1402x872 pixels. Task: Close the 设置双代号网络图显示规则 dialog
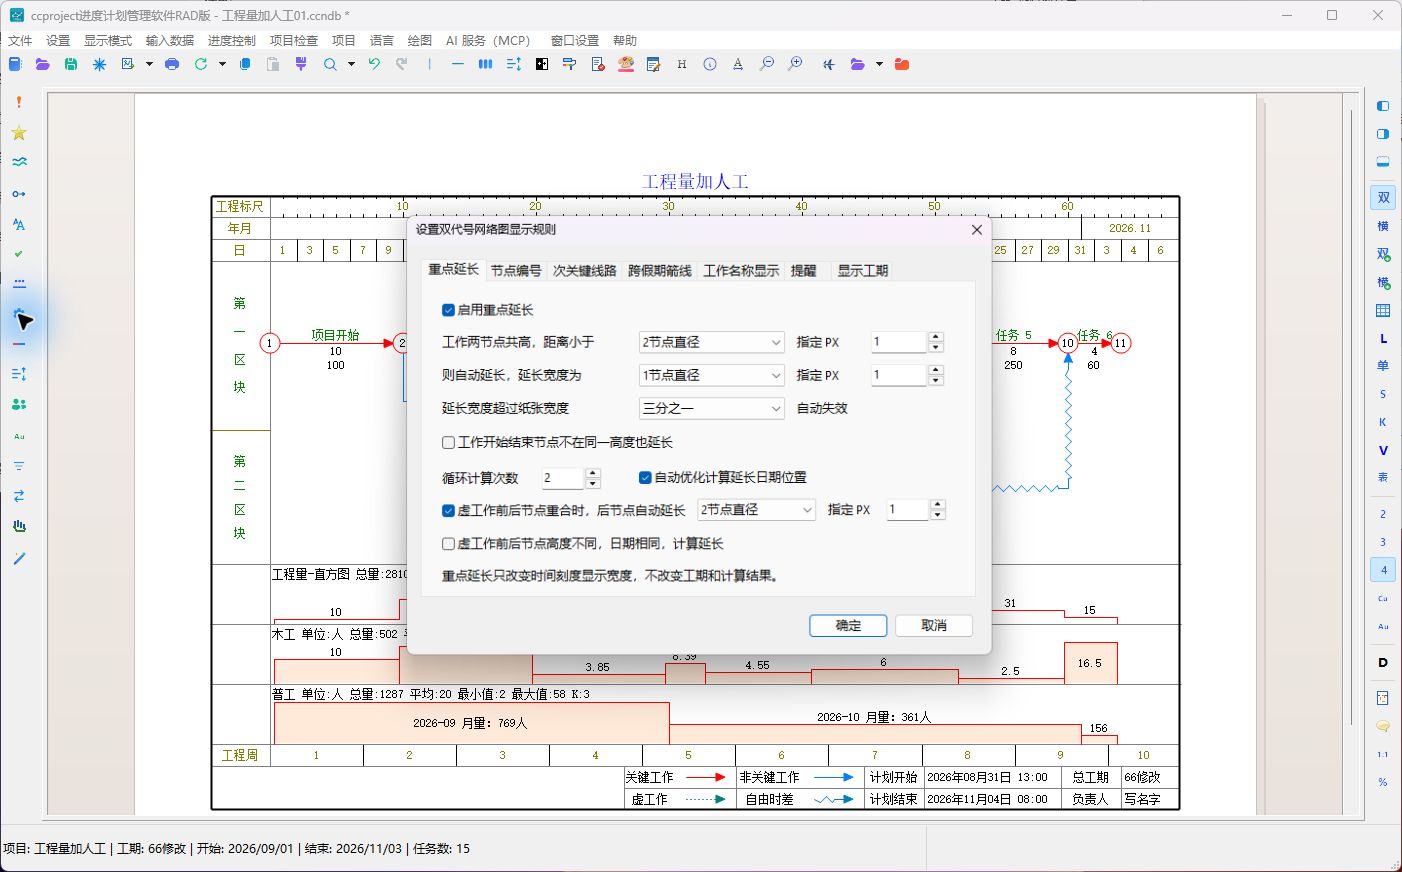coord(977,229)
